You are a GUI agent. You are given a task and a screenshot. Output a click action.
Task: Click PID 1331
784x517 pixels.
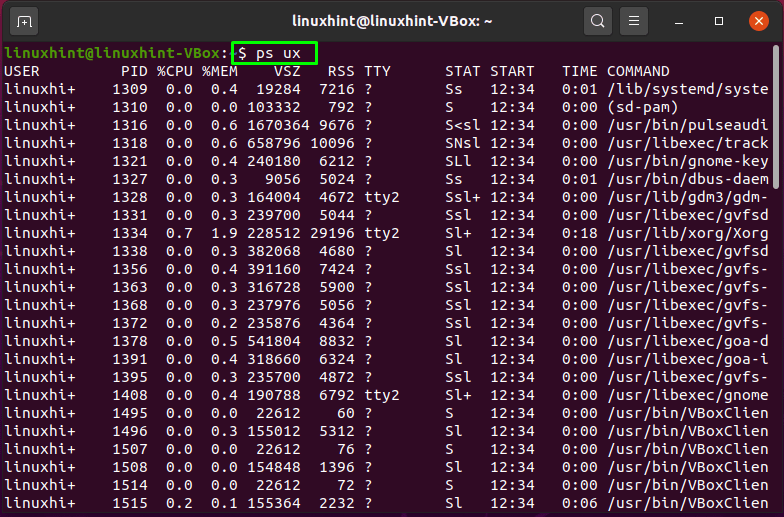(x=130, y=216)
